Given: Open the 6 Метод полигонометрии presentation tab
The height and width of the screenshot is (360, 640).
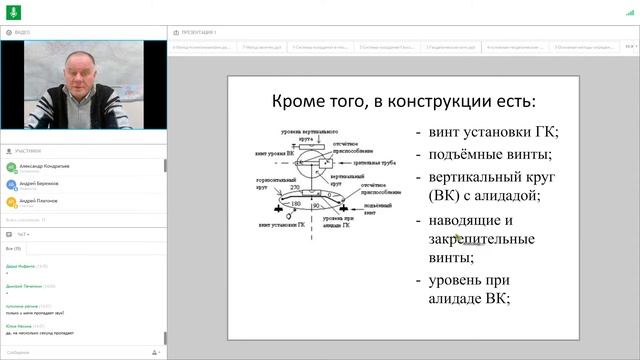Looking at the screenshot, I should click(x=202, y=47).
